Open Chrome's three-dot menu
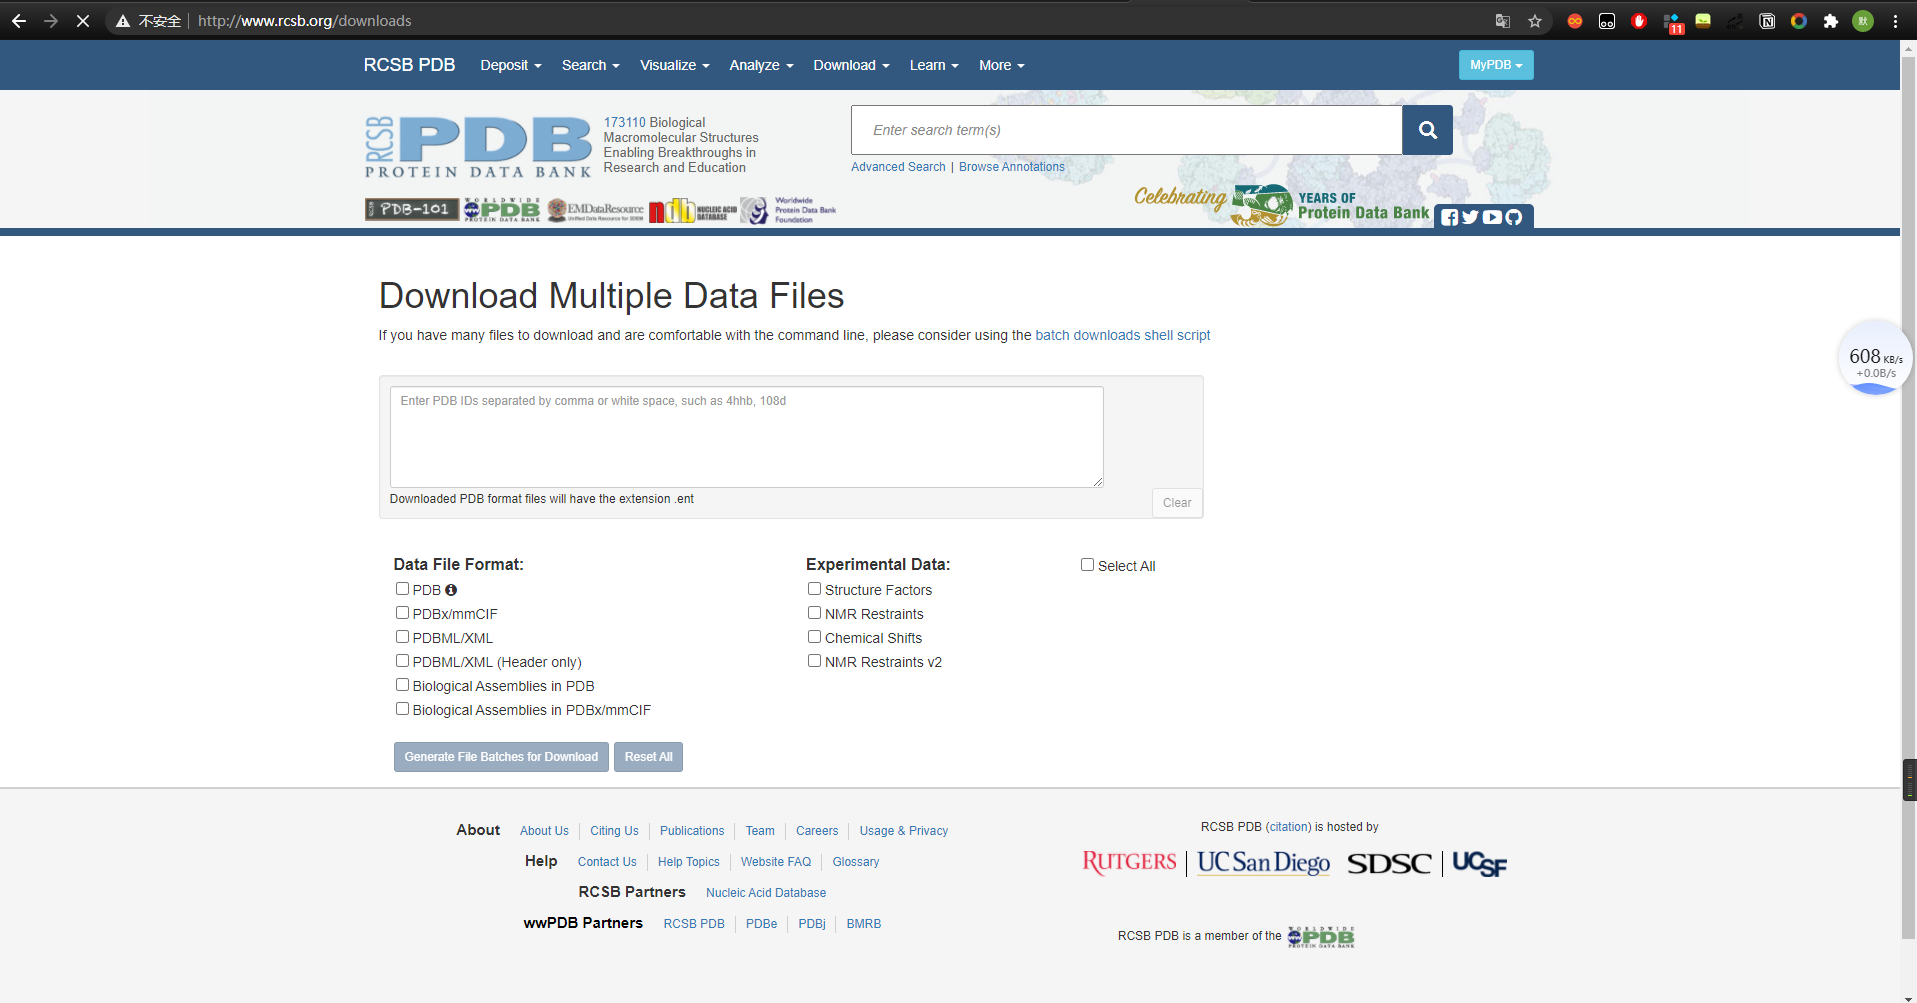The height and width of the screenshot is (1003, 1917). click(x=1895, y=21)
